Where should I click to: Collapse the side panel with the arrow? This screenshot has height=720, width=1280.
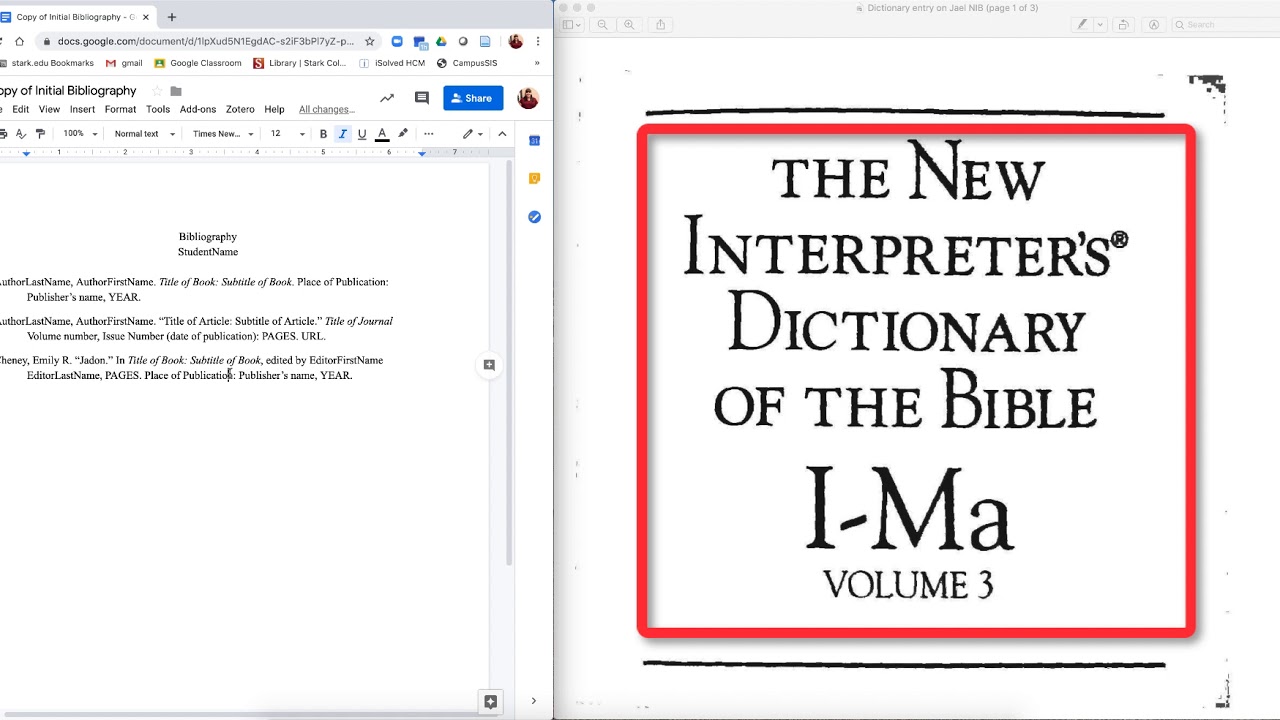tap(533, 701)
